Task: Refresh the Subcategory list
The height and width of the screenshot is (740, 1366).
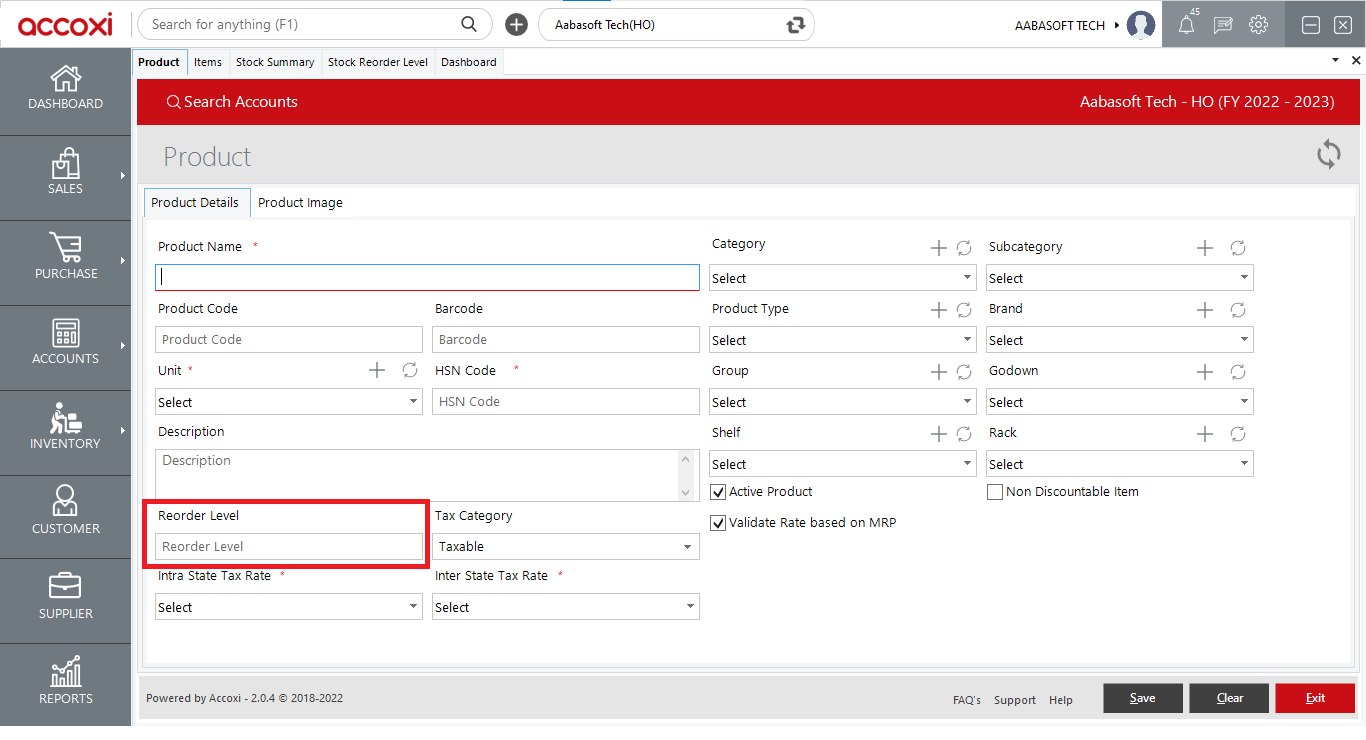Action: tap(1238, 248)
